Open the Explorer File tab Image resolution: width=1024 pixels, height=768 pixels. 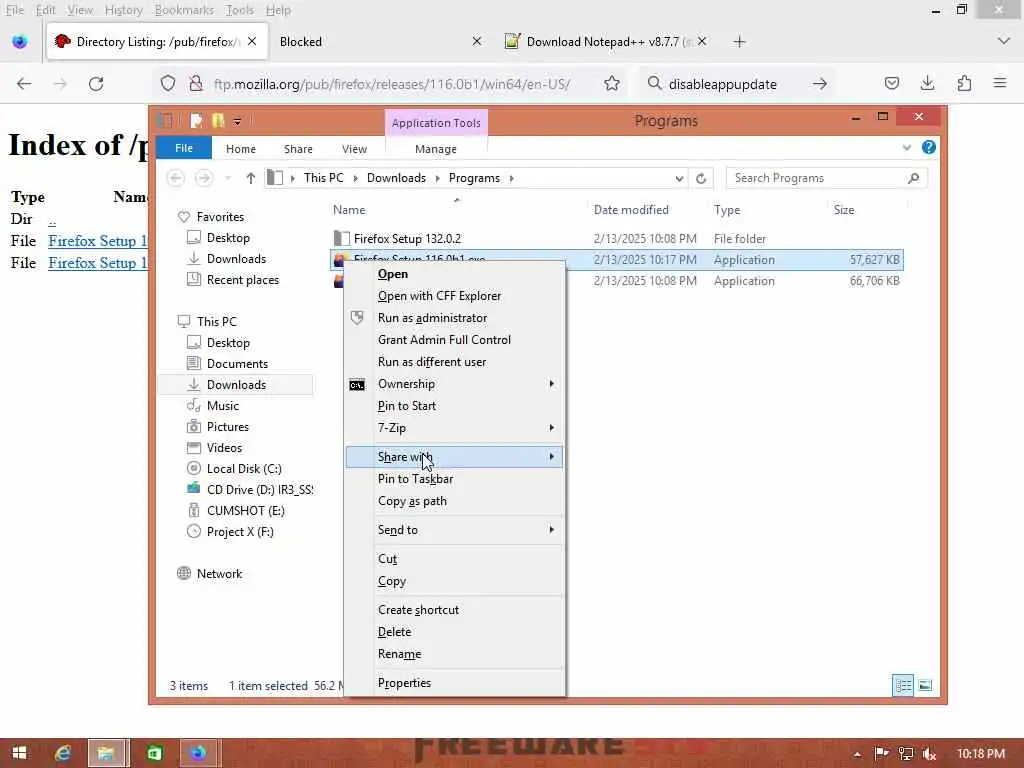184,148
